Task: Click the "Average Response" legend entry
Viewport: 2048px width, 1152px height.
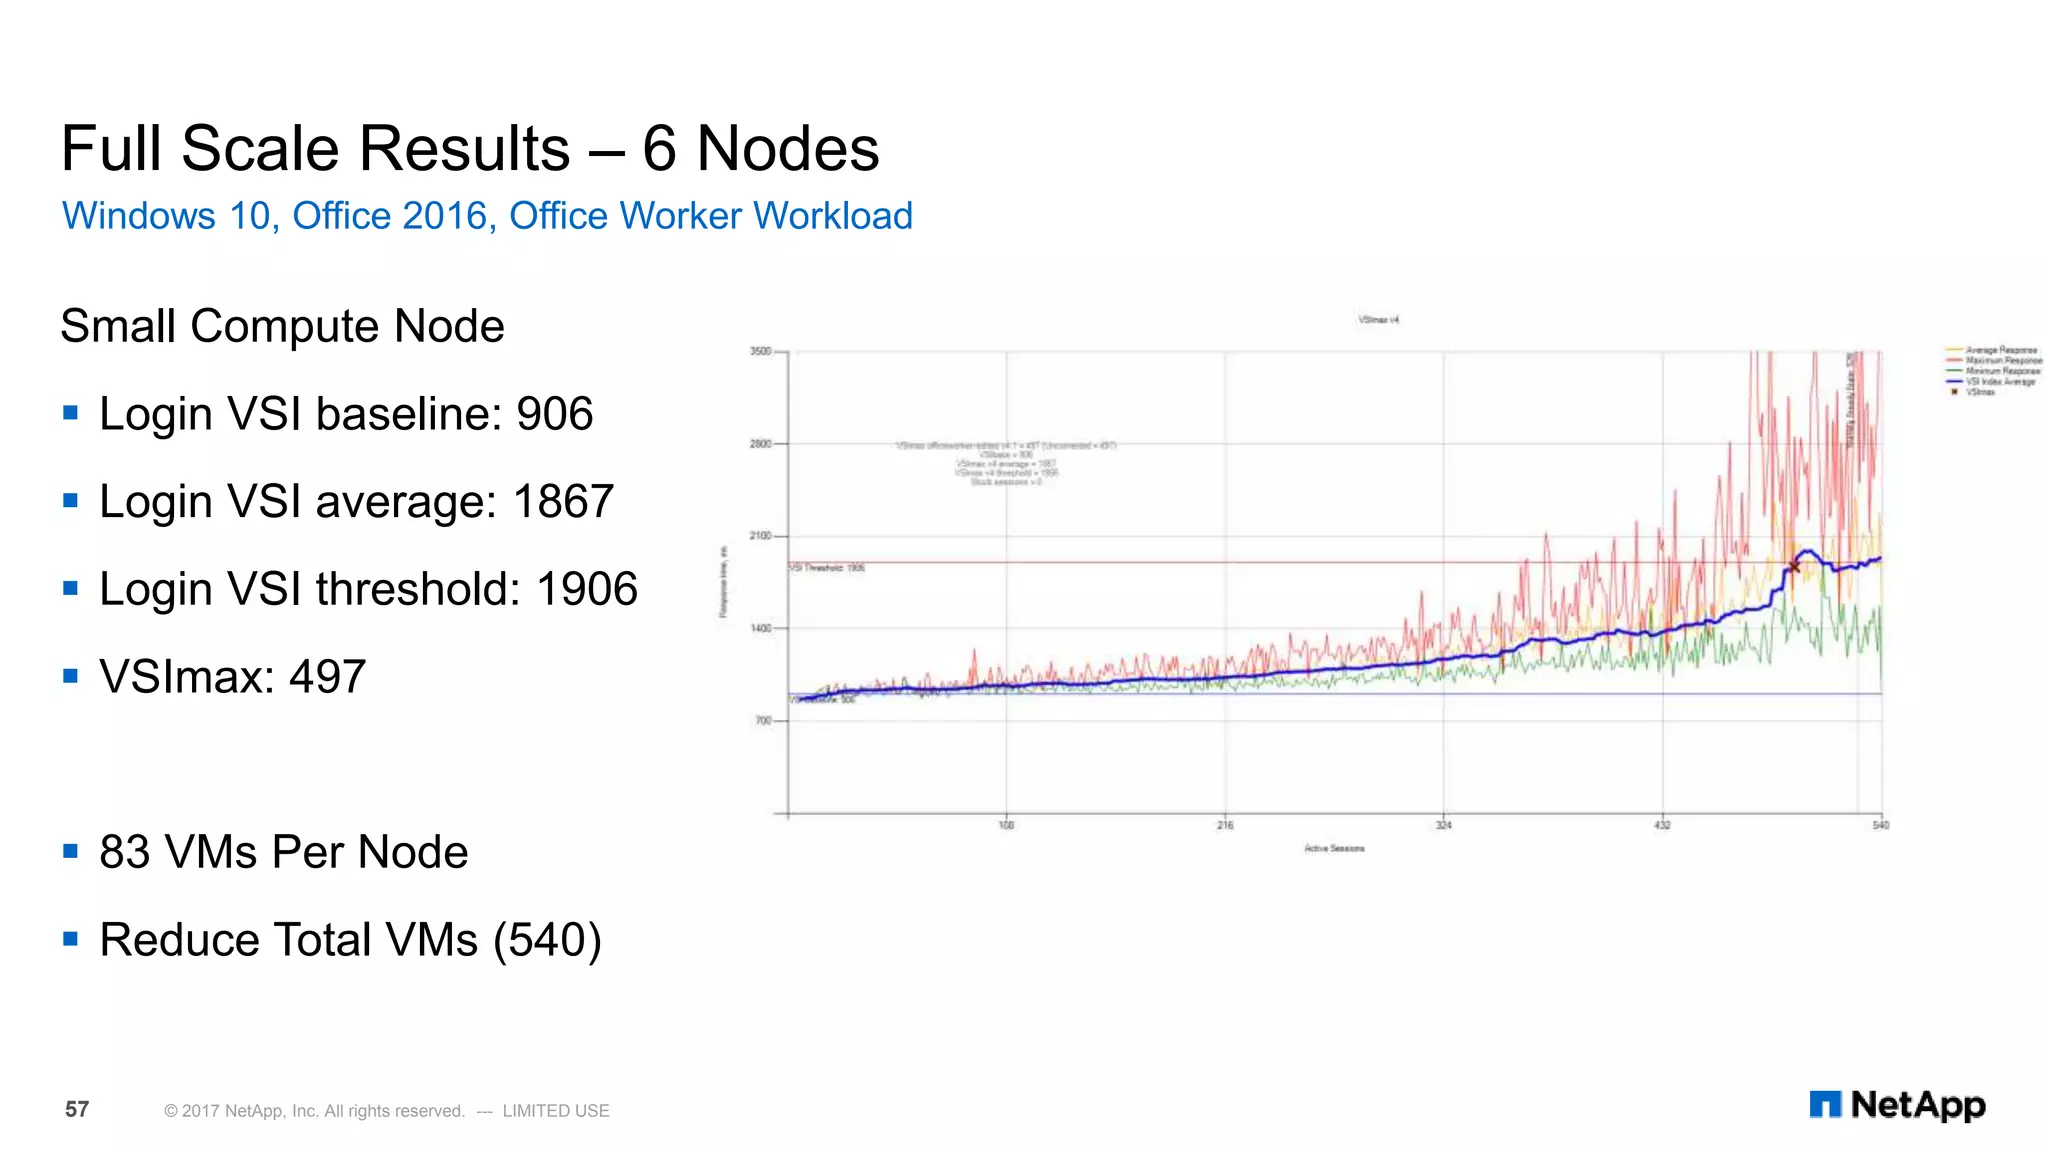Action: tap(1992, 351)
